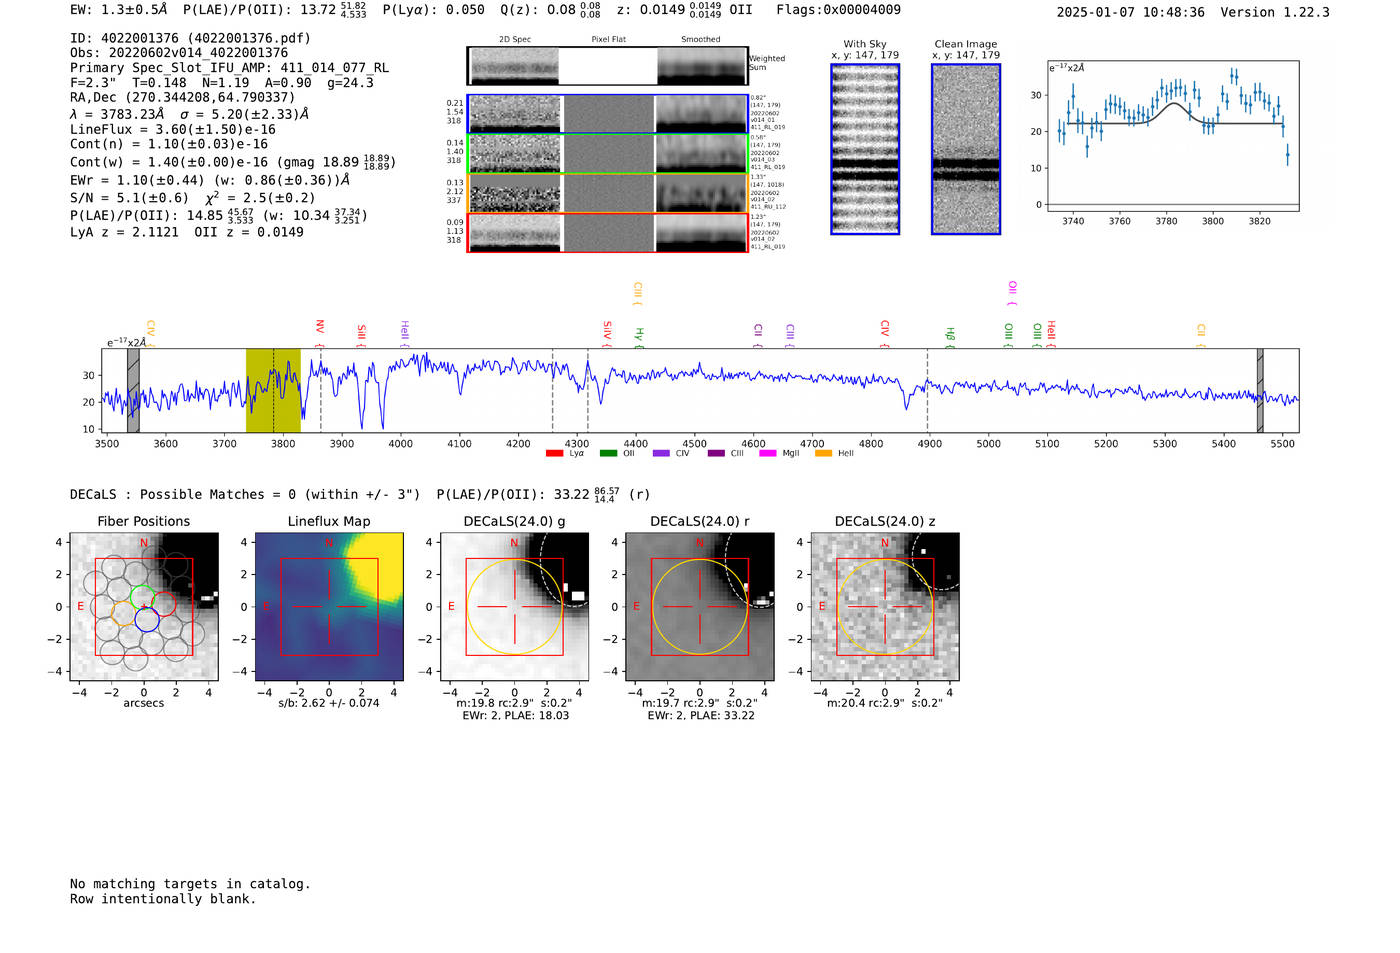Open the DECaLS(24.0) r image

(x=700, y=607)
